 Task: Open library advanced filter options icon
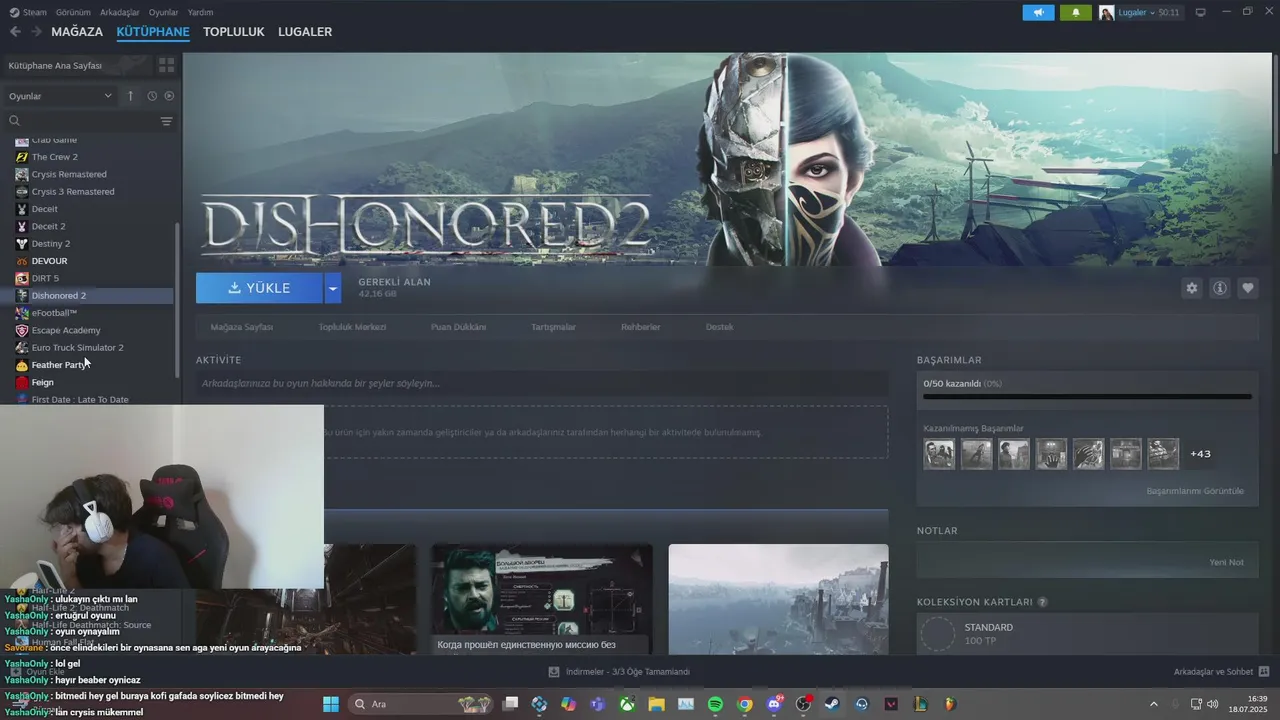pos(166,121)
